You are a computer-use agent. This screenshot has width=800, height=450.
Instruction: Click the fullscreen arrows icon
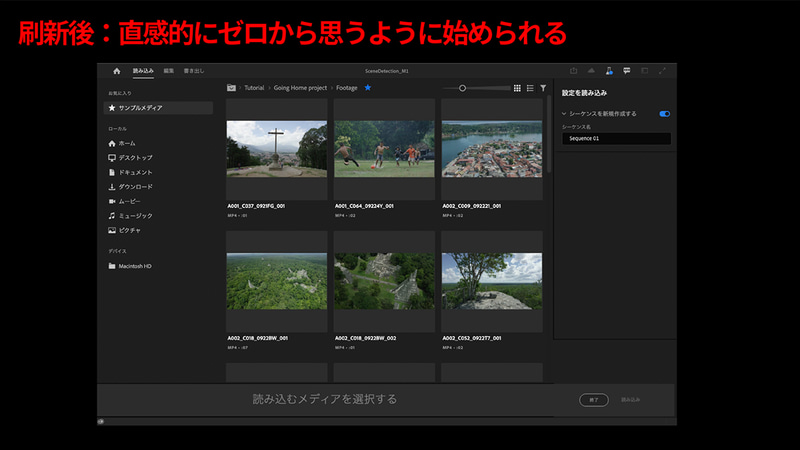click(x=662, y=71)
